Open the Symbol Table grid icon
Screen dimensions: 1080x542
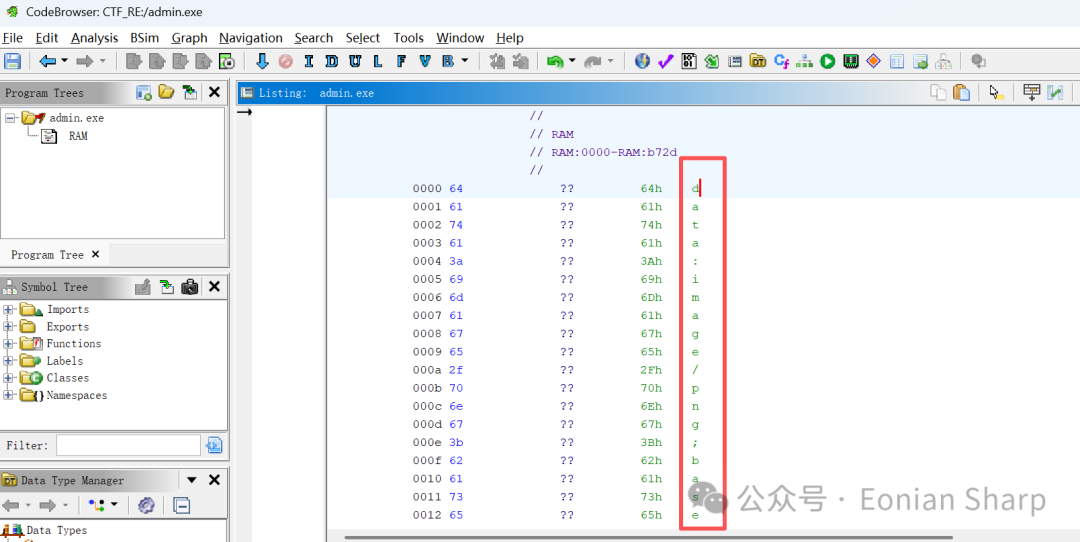[x=896, y=61]
